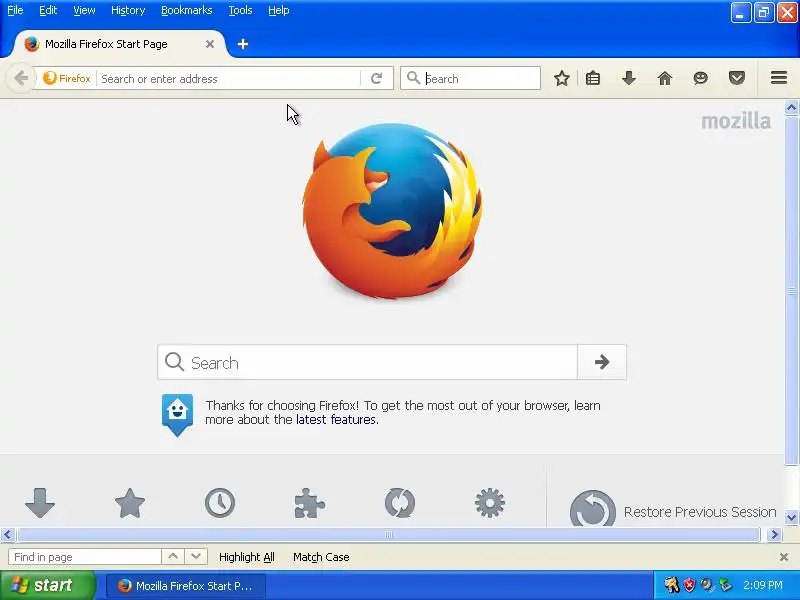Focus the toolbar Search box

click(x=470, y=78)
